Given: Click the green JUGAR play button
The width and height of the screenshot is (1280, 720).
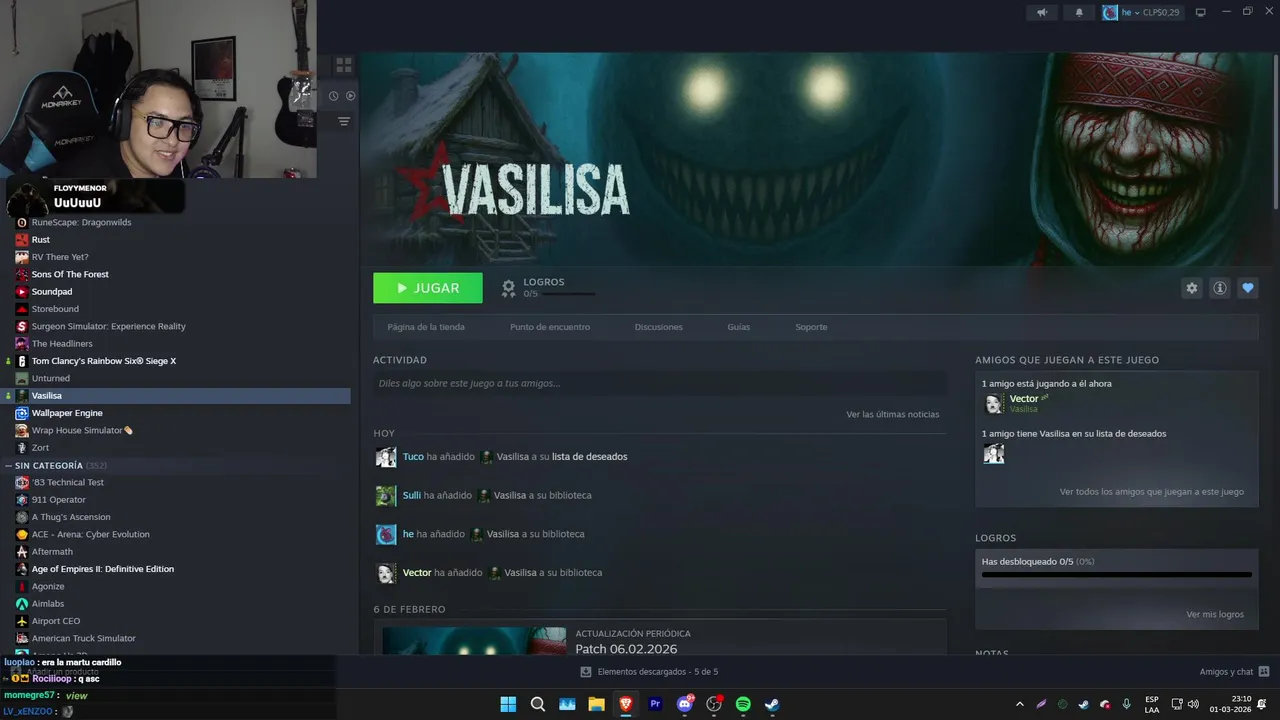Looking at the screenshot, I should coord(428,288).
